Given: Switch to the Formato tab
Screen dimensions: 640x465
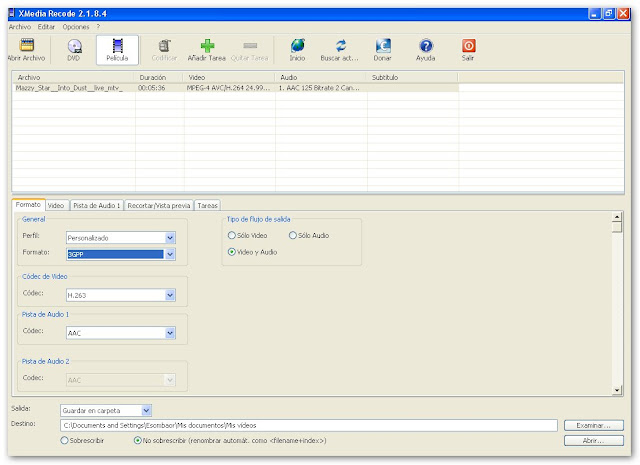Looking at the screenshot, I should pyautogui.click(x=28, y=205).
